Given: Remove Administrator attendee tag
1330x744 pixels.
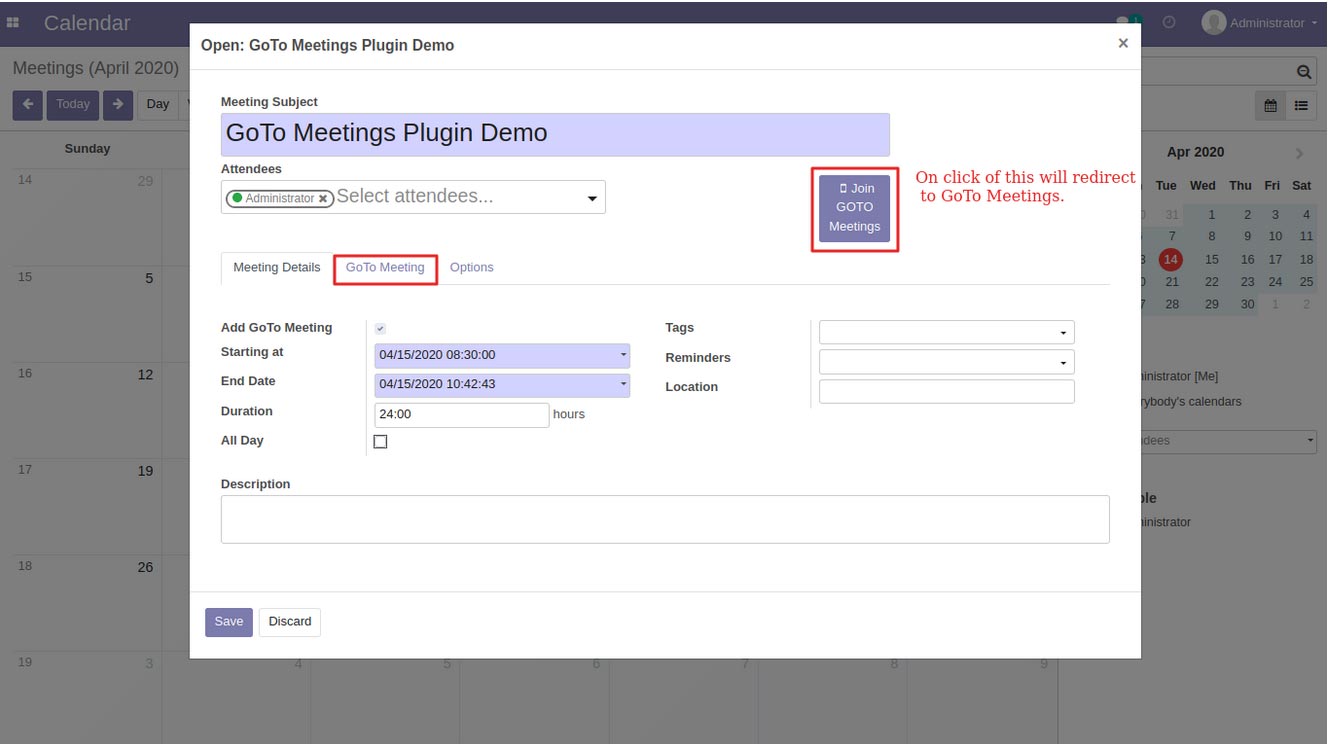Looking at the screenshot, I should click(x=323, y=199).
